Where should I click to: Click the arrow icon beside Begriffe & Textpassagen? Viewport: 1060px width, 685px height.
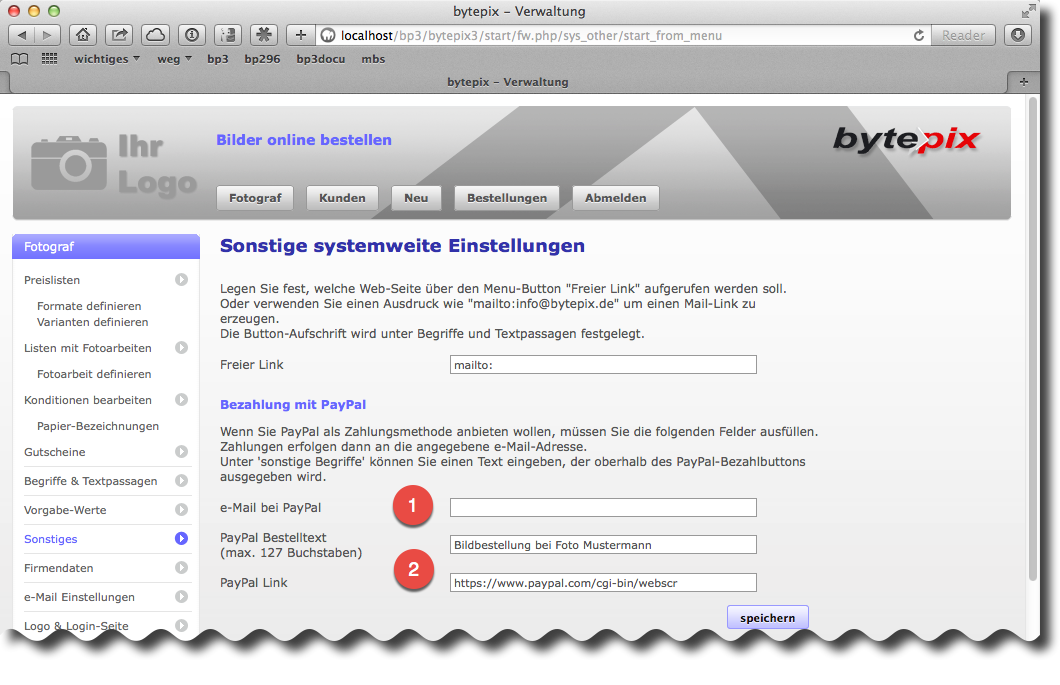pos(181,481)
